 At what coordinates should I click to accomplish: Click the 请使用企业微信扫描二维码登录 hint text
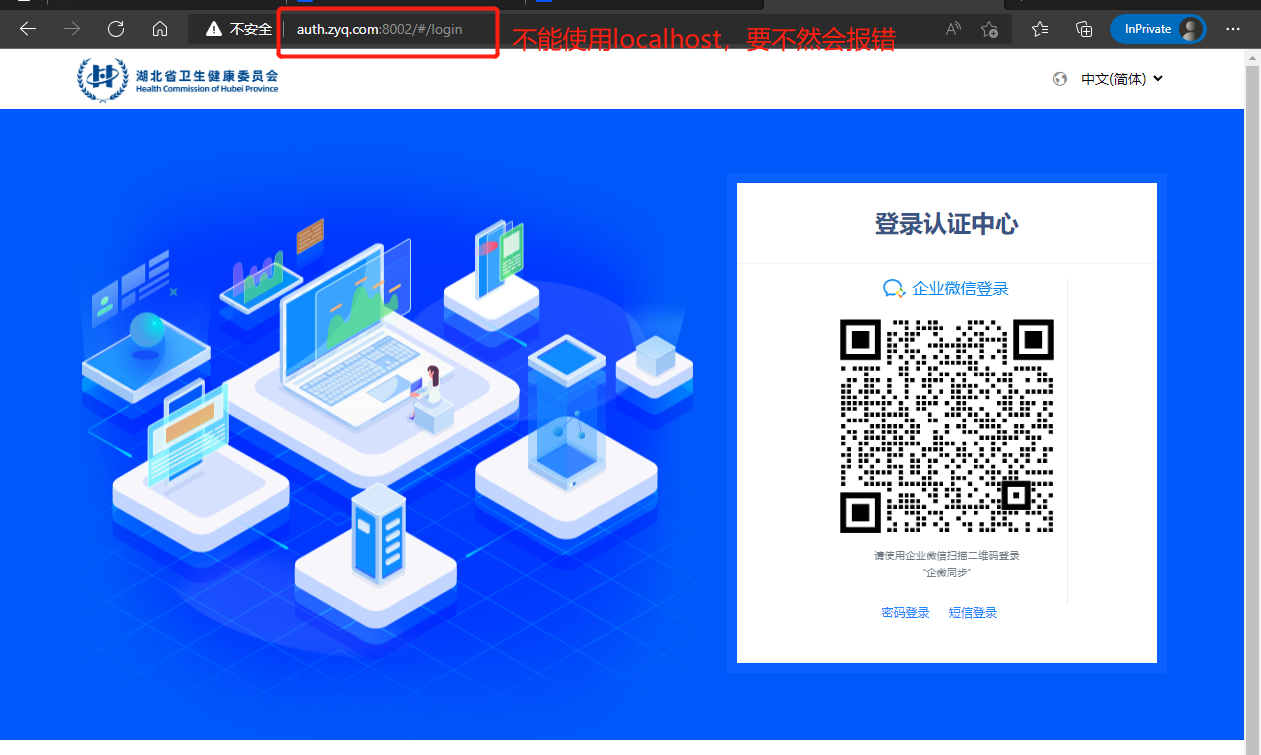tap(947, 555)
